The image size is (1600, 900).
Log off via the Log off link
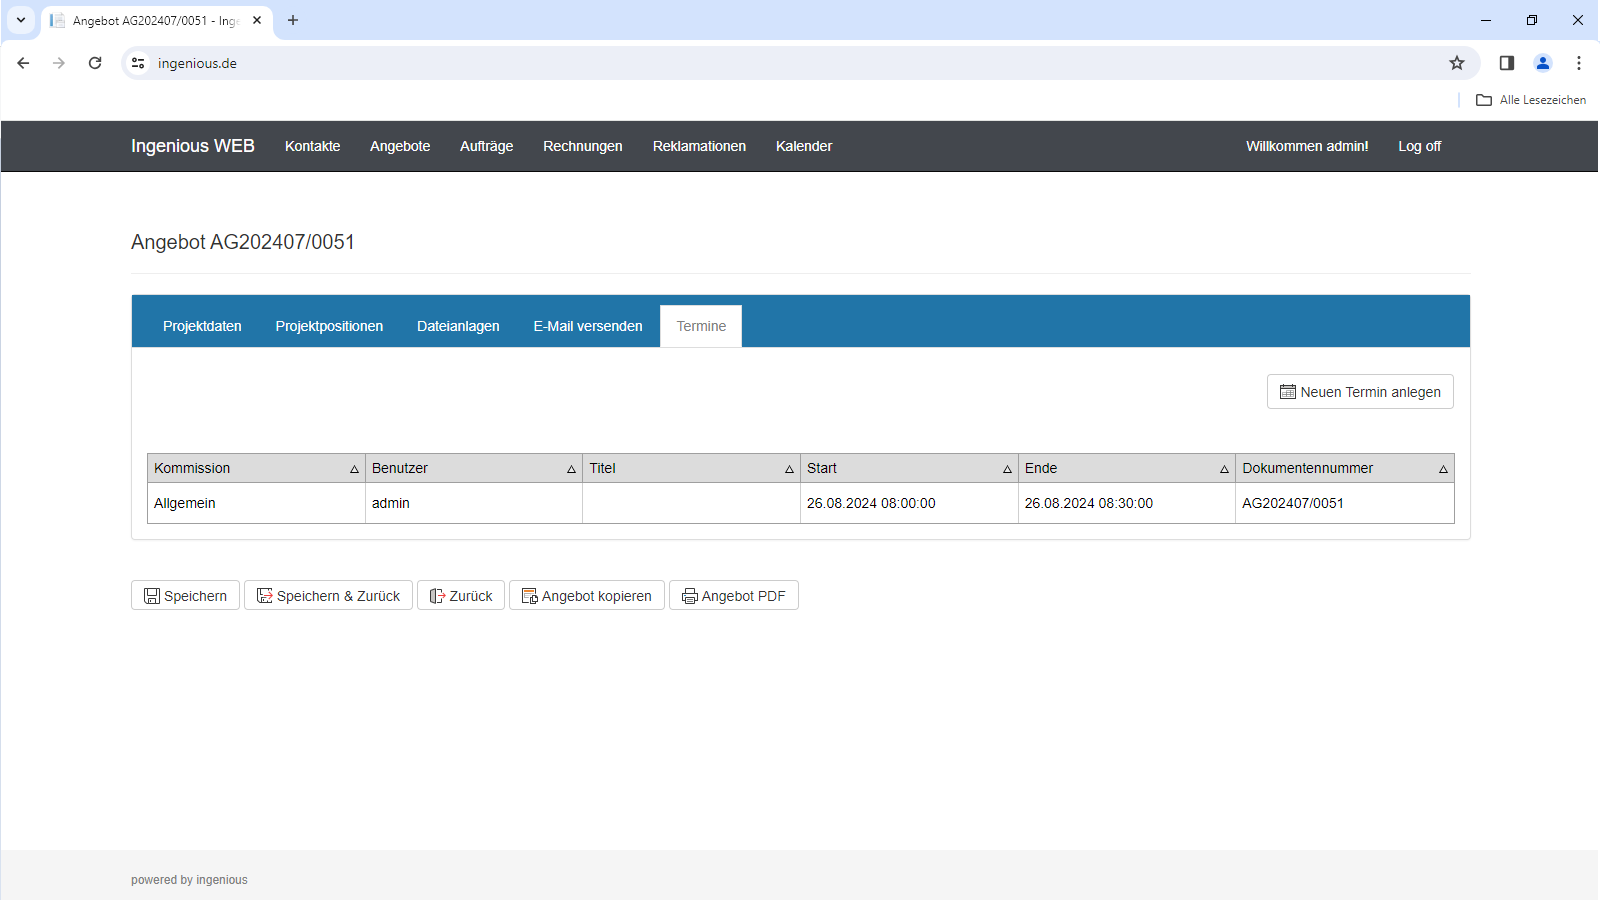pyautogui.click(x=1419, y=146)
